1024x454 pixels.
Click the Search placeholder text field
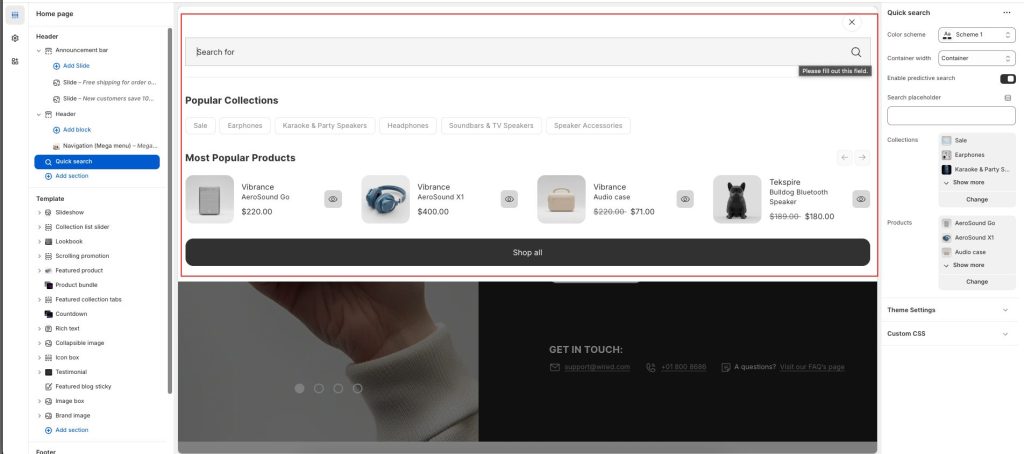pos(951,116)
